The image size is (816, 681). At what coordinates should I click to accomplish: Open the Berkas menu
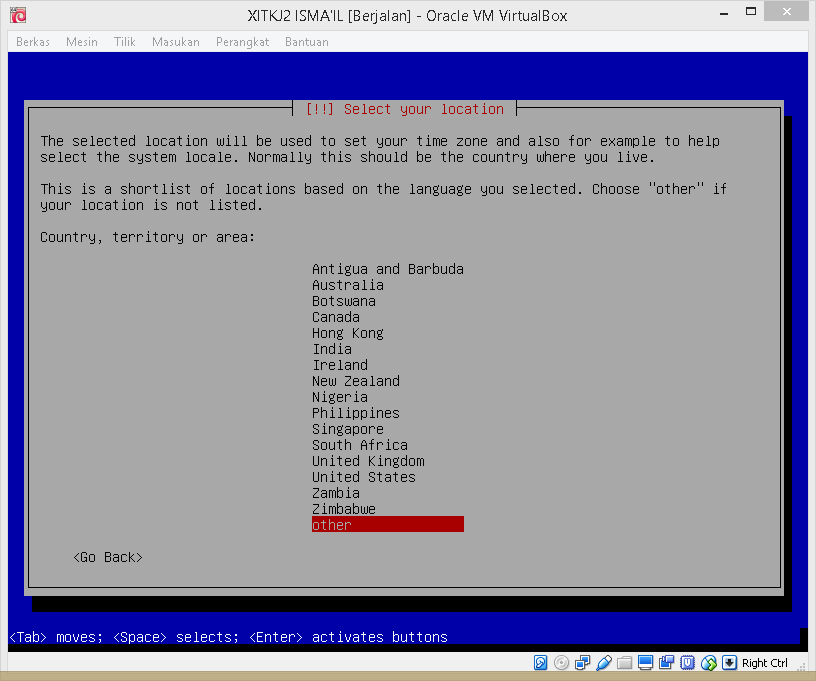[x=33, y=42]
